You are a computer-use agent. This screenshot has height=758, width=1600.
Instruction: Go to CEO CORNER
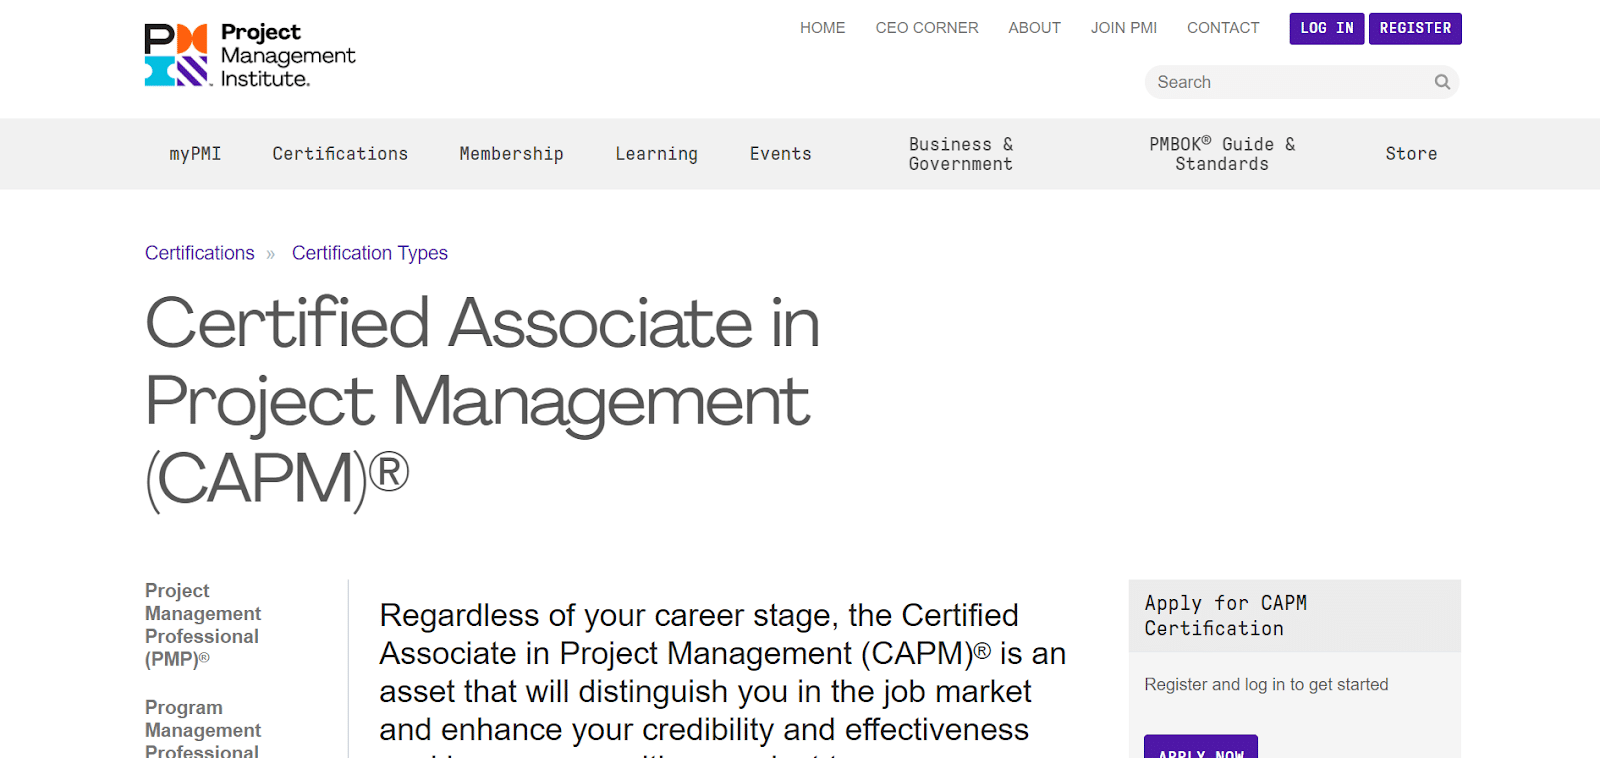[x=927, y=28]
